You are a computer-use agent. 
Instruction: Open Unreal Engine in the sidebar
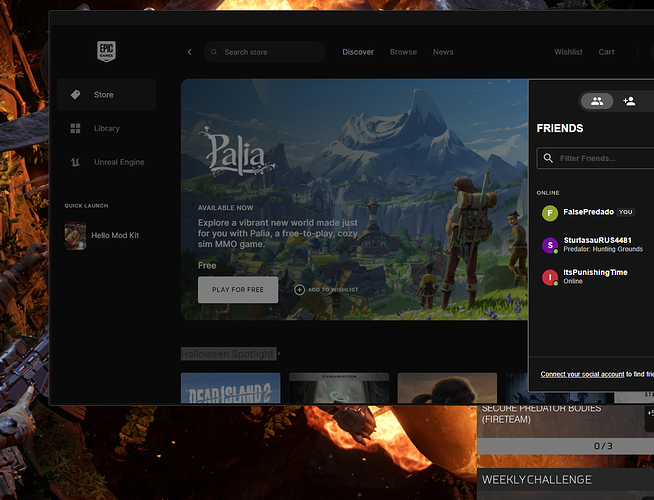click(x=106, y=162)
